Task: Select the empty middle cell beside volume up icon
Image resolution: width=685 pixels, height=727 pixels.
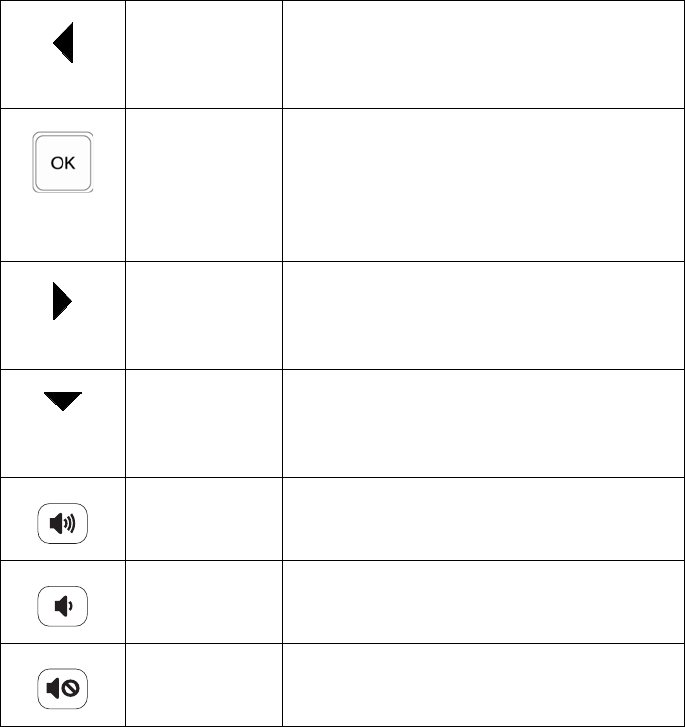Action: (x=204, y=519)
